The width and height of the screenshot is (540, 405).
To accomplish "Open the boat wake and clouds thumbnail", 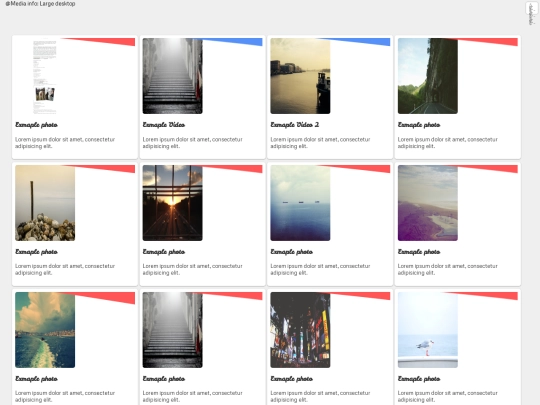I will click(x=45, y=330).
